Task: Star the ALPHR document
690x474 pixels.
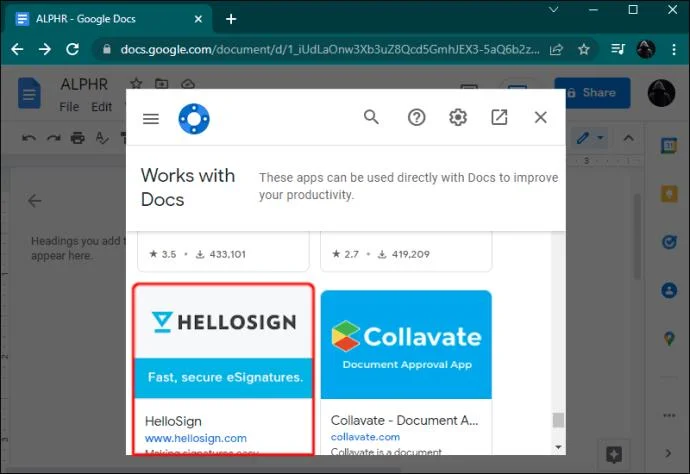Action: pyautogui.click(x=136, y=83)
